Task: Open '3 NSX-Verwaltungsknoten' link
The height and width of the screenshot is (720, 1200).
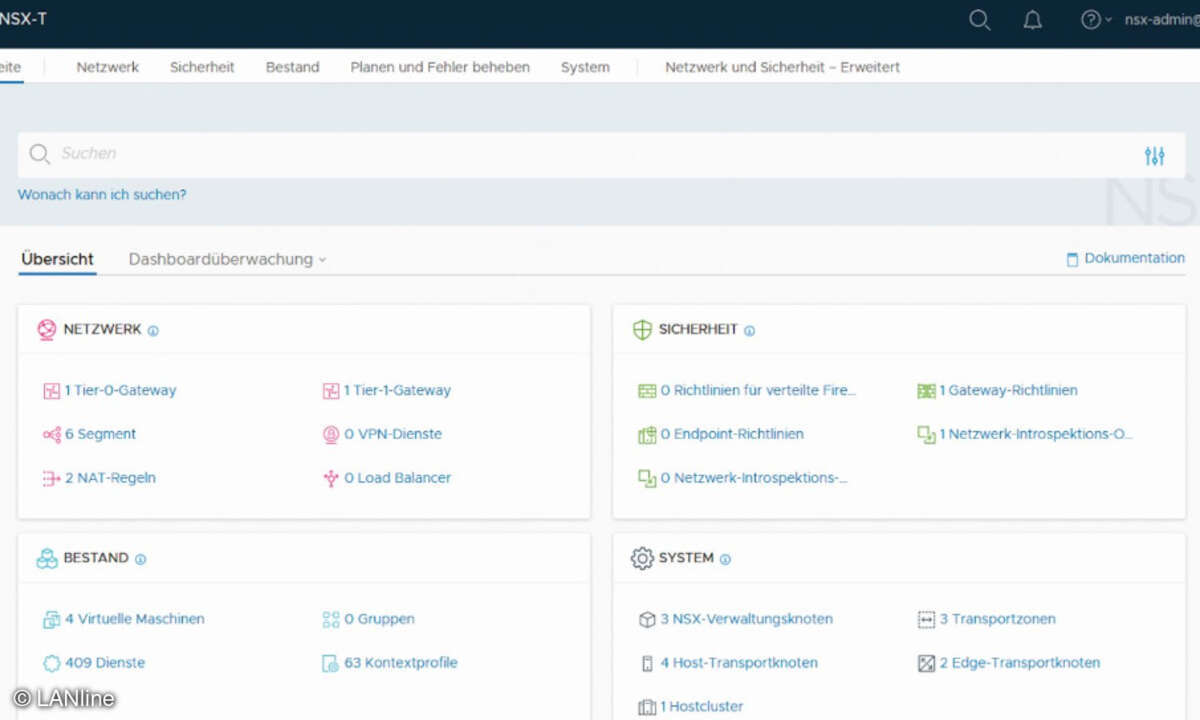Action: click(747, 620)
